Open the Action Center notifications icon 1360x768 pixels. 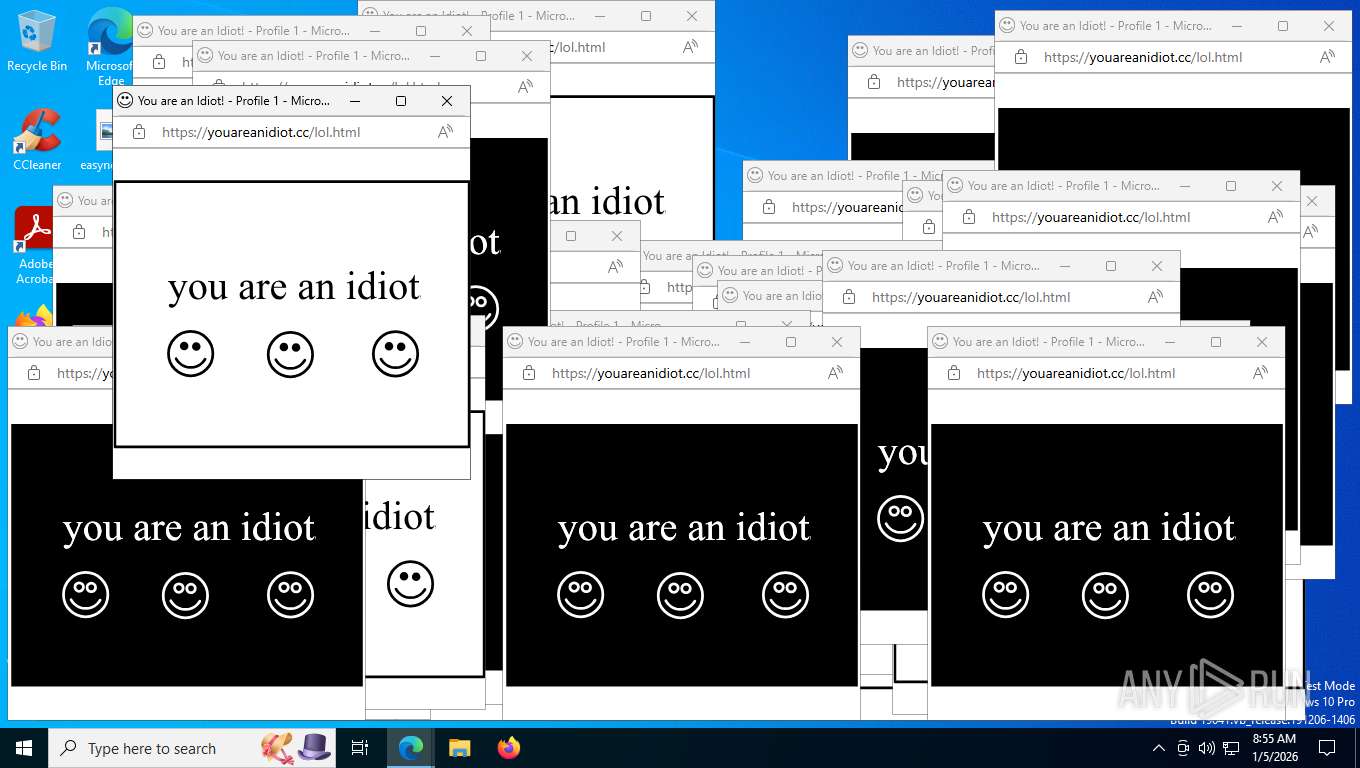(x=1327, y=748)
